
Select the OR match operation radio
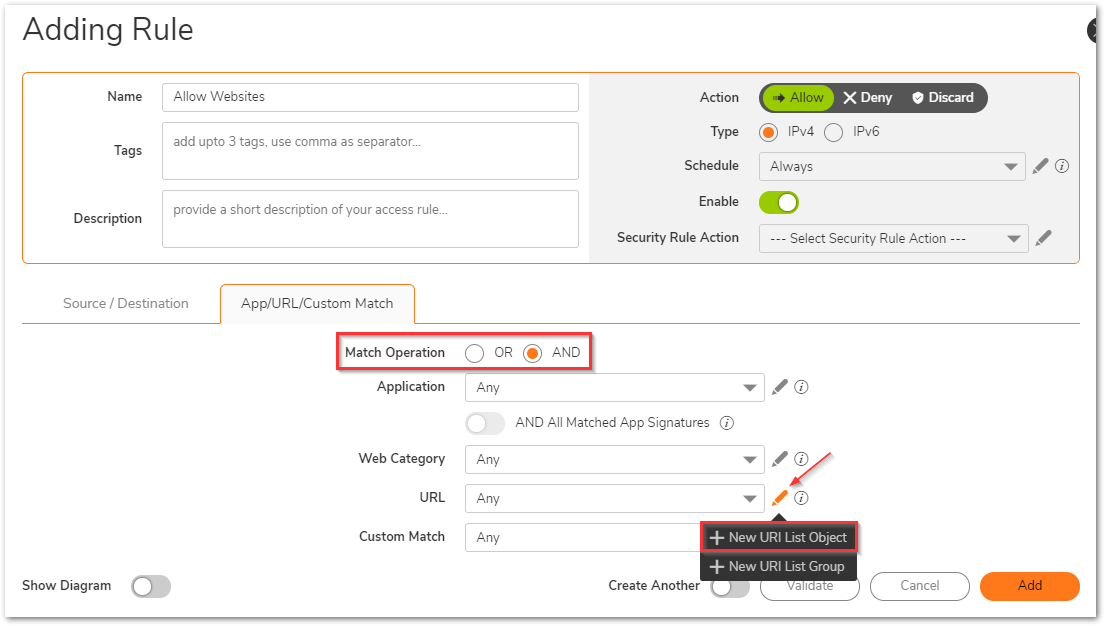coord(475,353)
